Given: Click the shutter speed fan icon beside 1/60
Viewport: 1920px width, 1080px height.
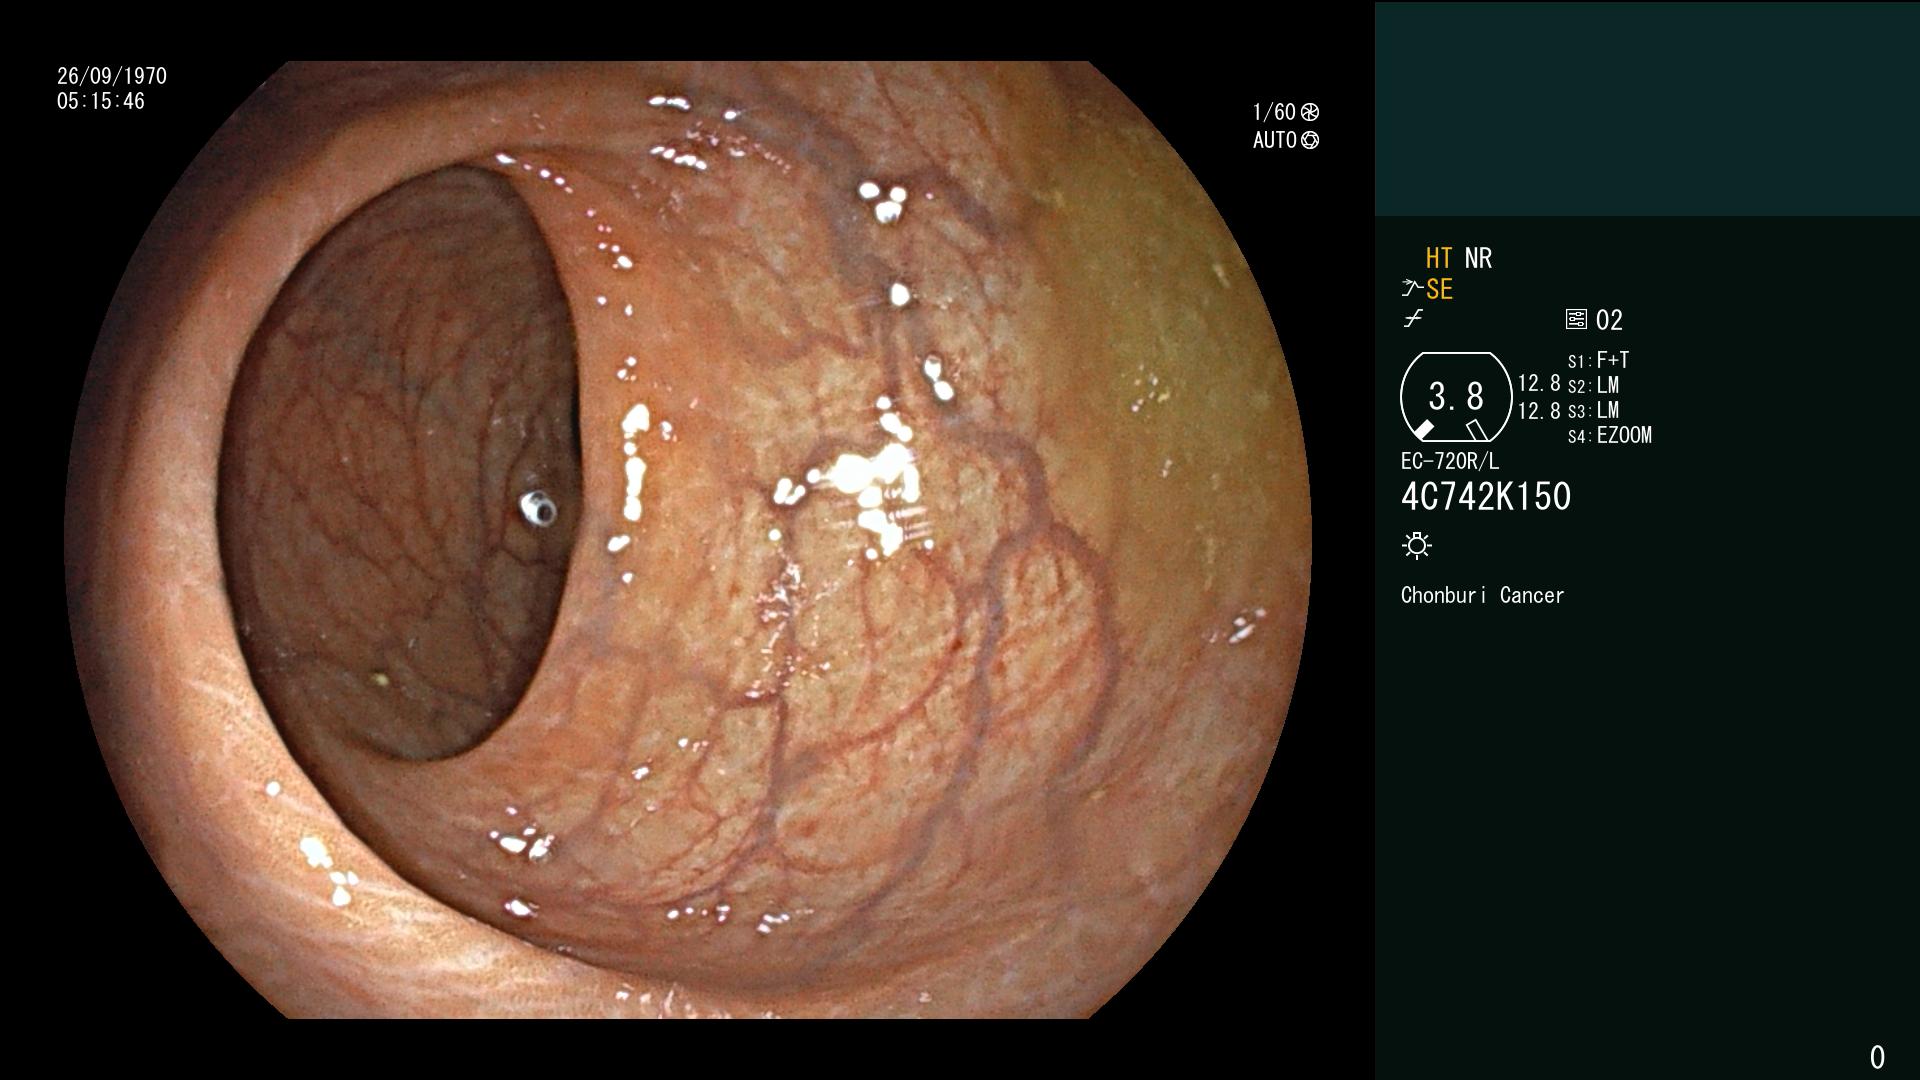Looking at the screenshot, I should point(1310,112).
